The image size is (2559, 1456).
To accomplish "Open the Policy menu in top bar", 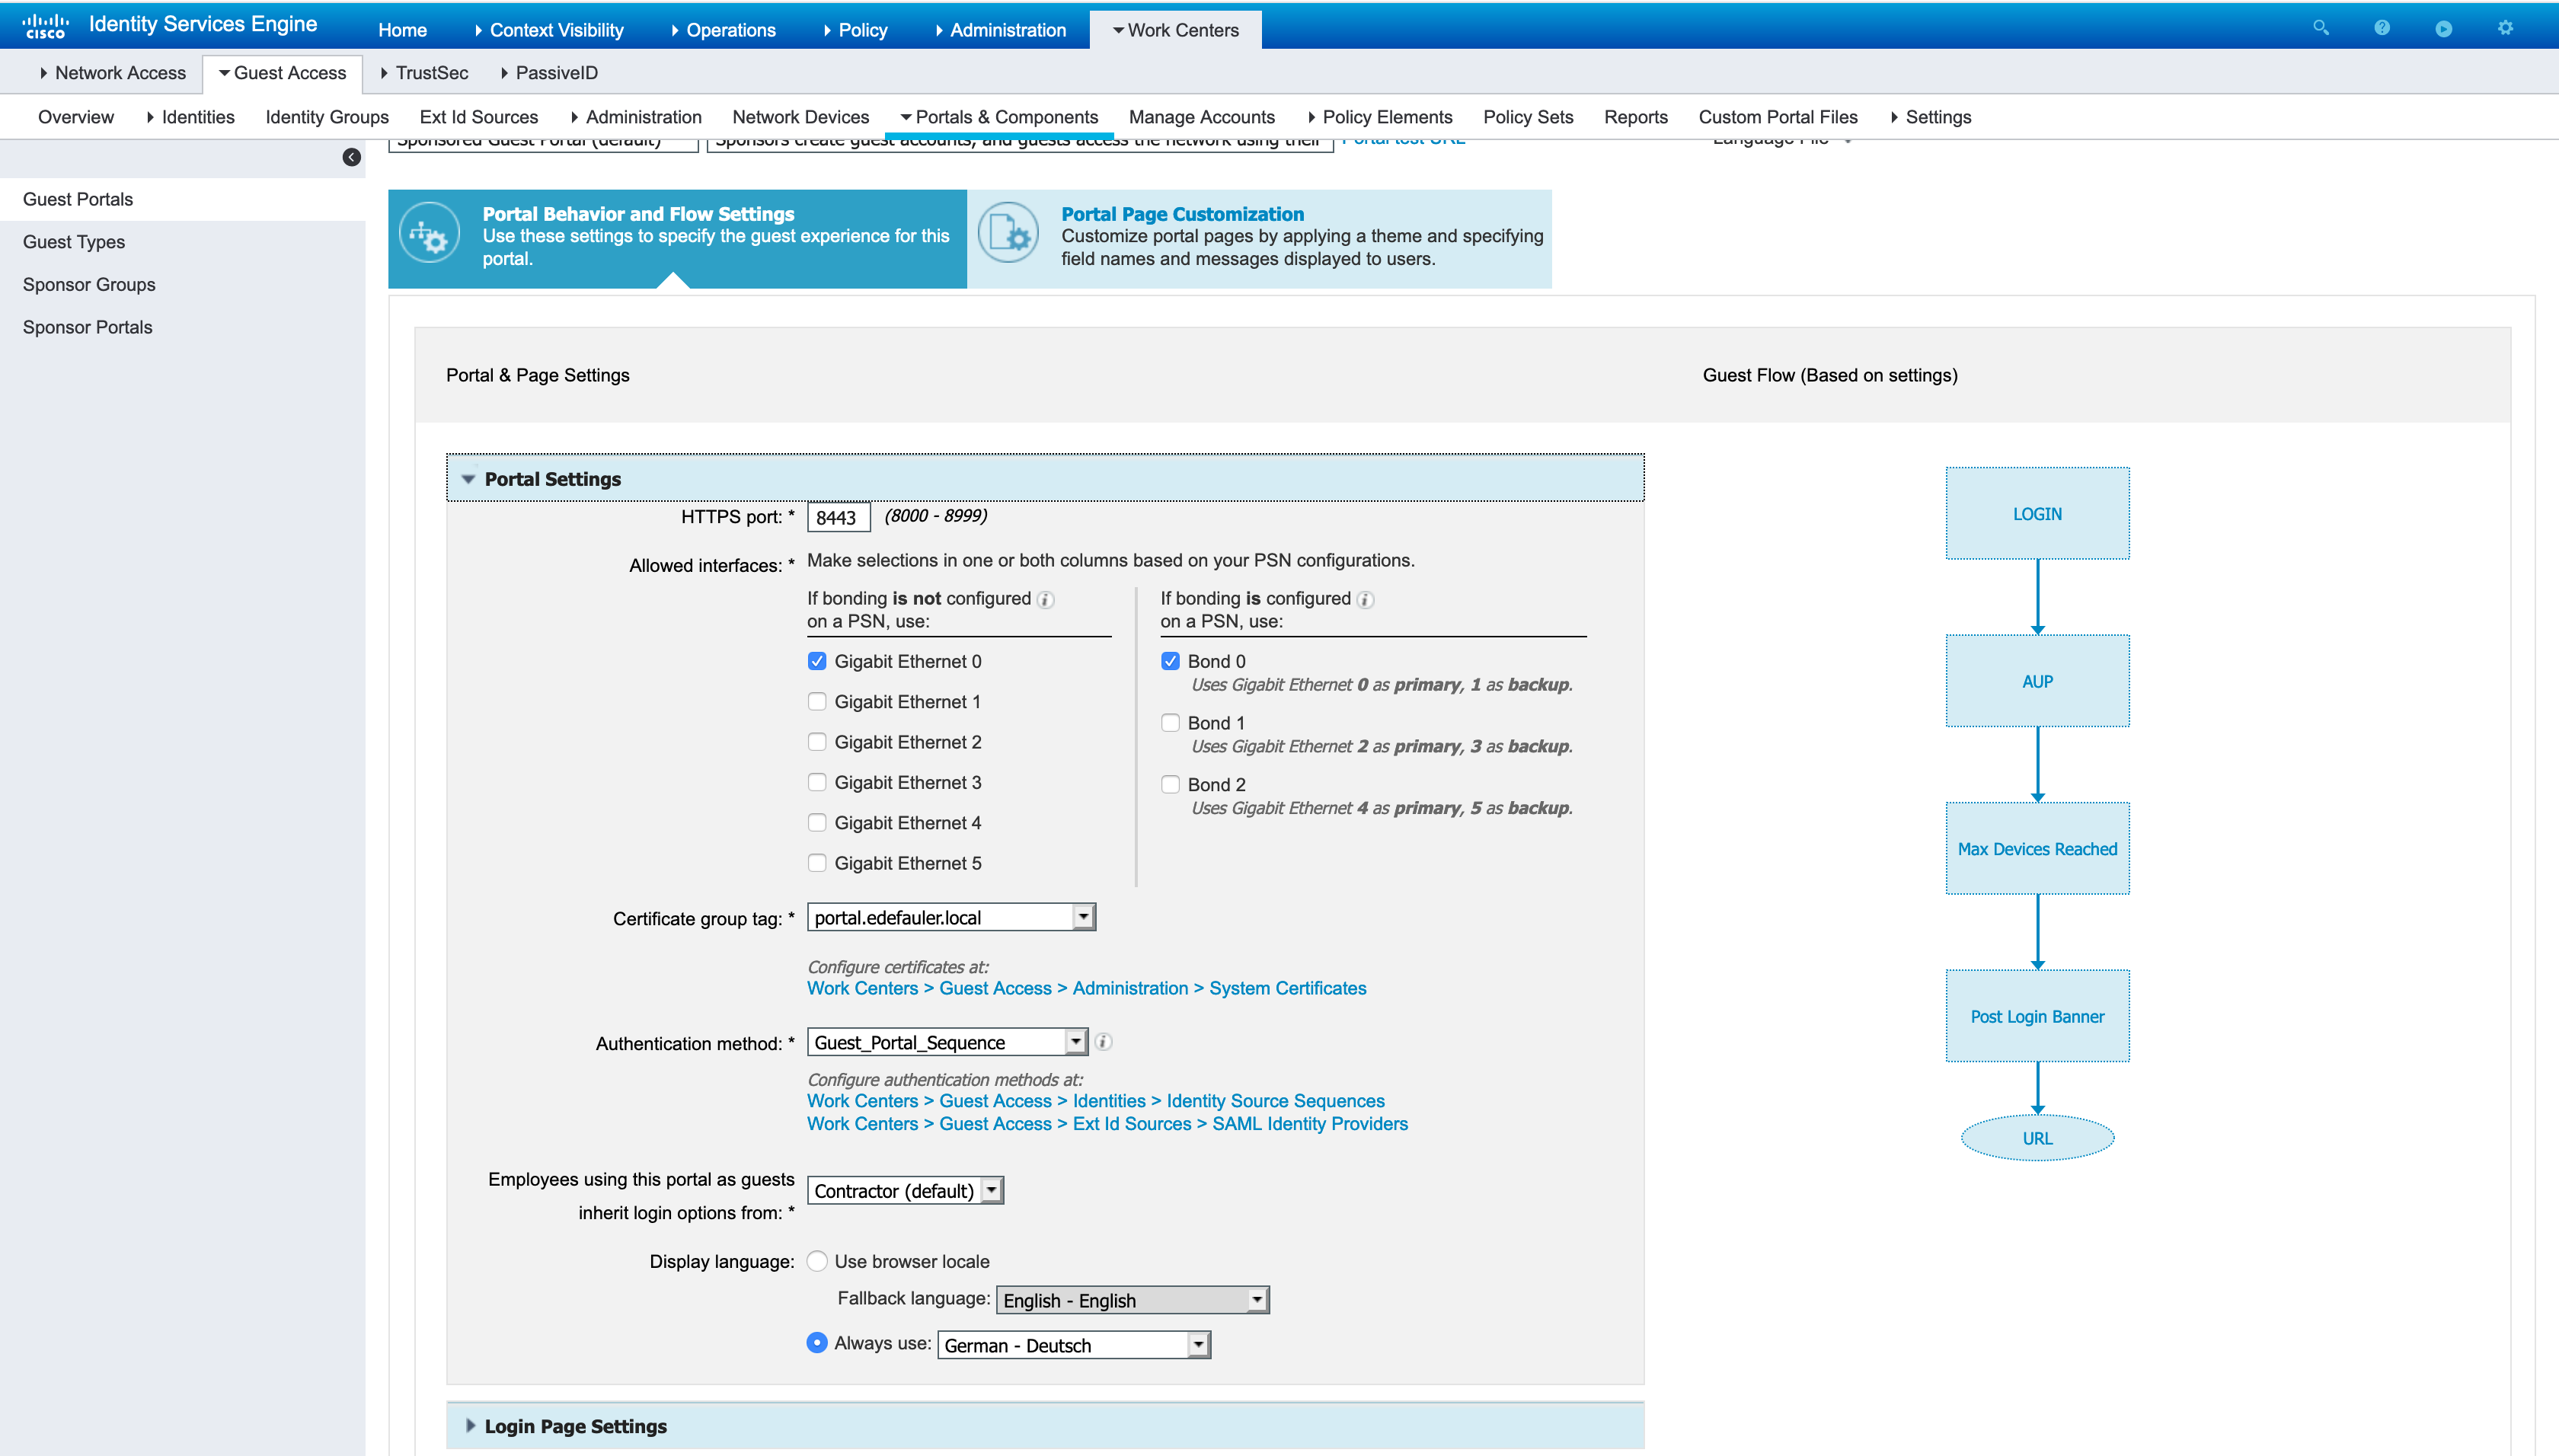I will [x=855, y=30].
